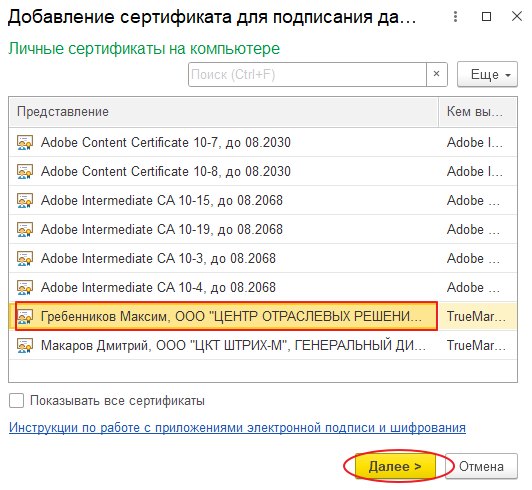This screenshot has height=490, width=532.
Task: Click TrueMar... issuer cell of Гребенников Максим
Action: 477,316
